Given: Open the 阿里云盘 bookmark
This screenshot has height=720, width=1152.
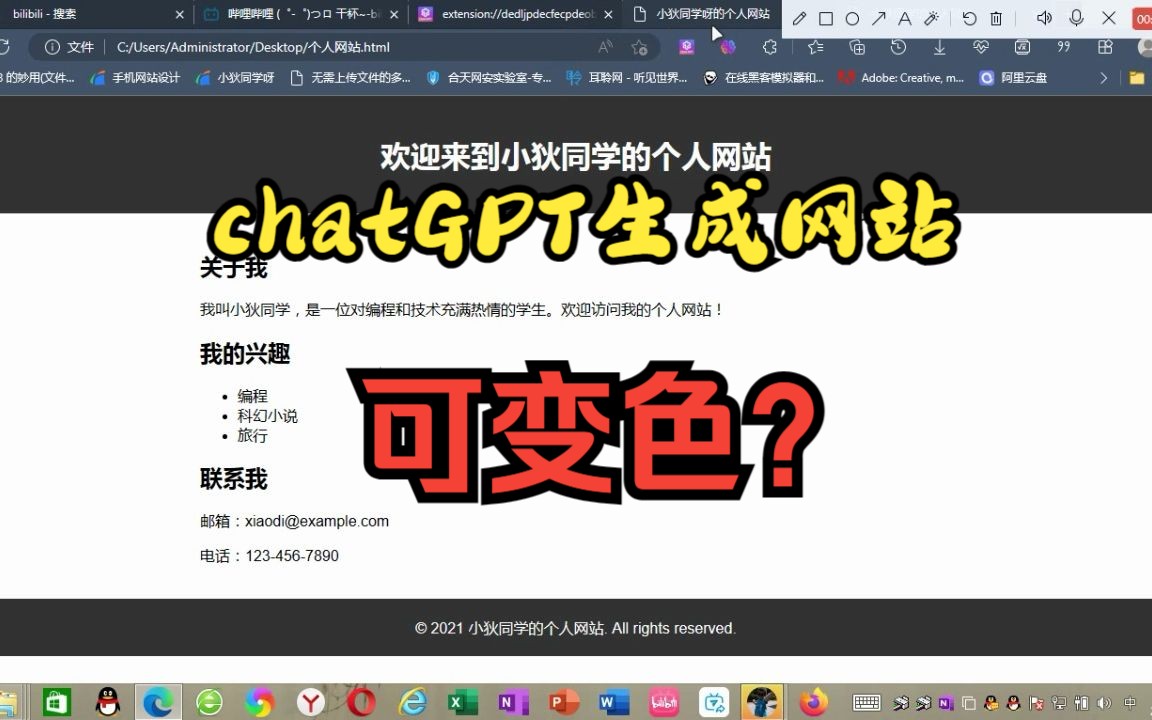Looking at the screenshot, I should (x=1013, y=78).
